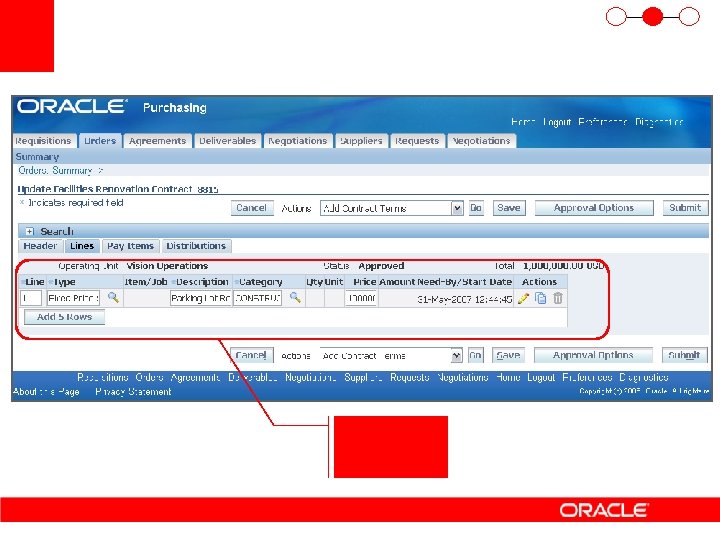
Task: Click the footer Logout link
Action: [541, 377]
